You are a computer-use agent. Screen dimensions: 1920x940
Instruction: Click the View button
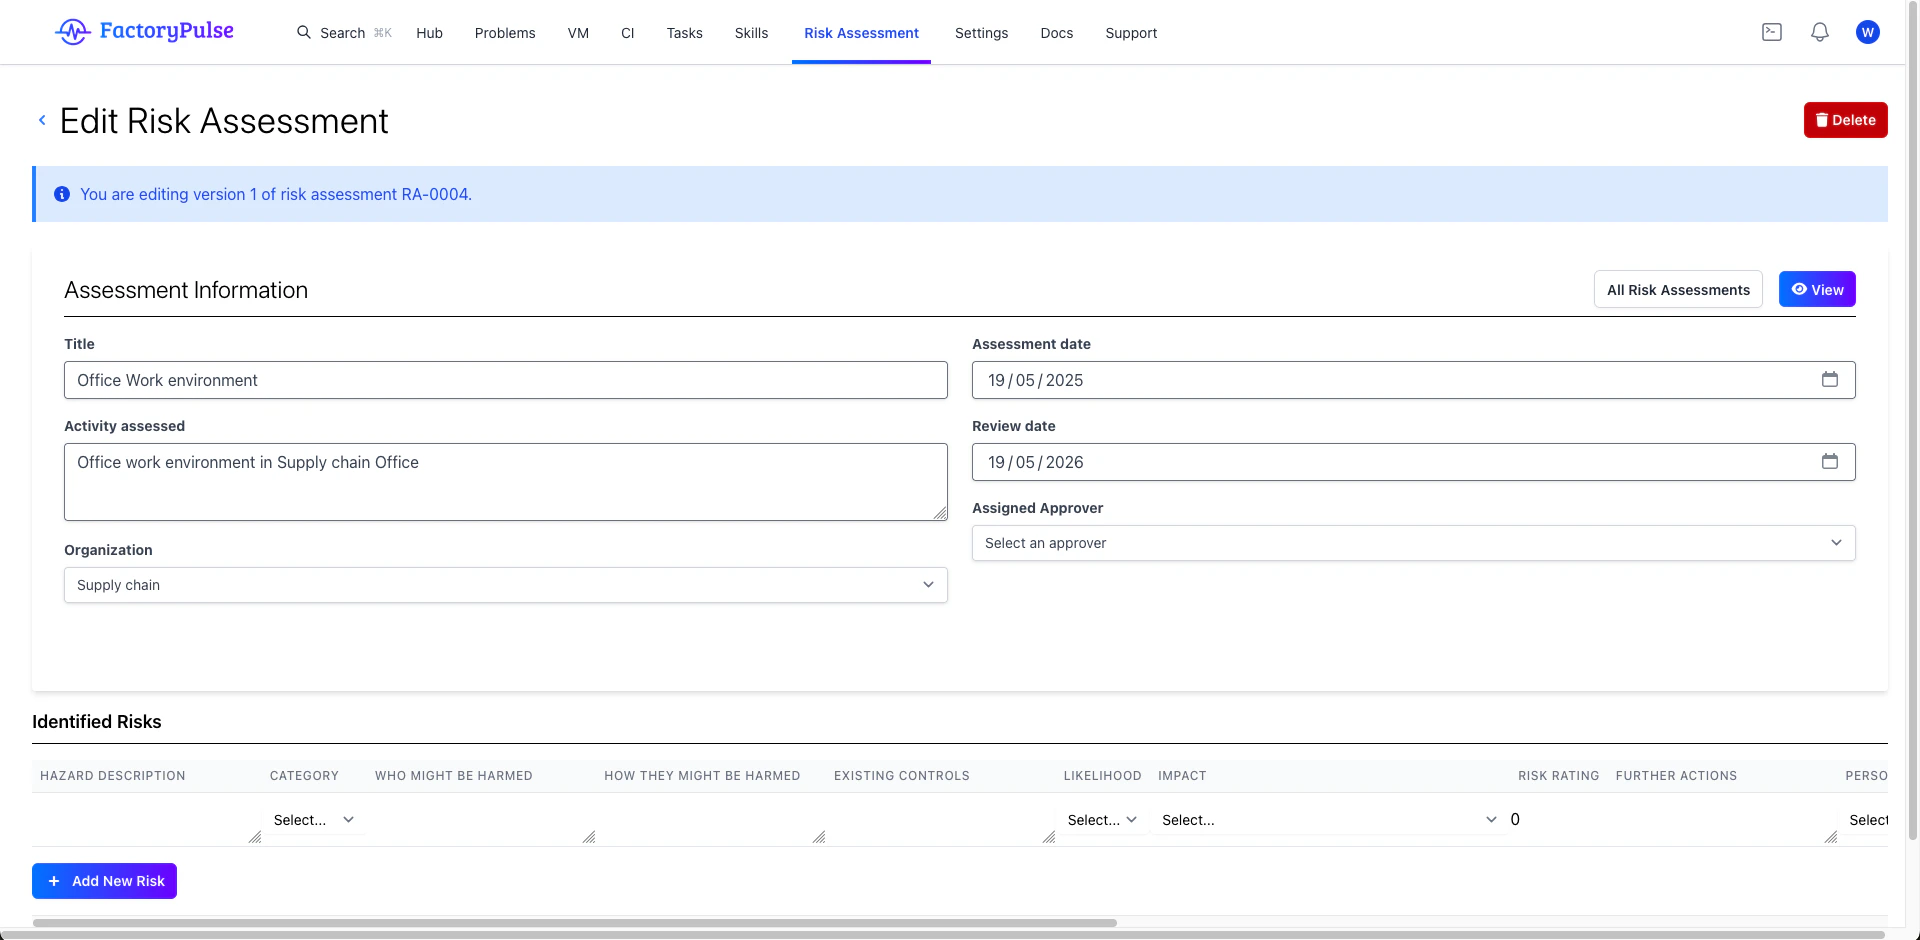[x=1817, y=289]
